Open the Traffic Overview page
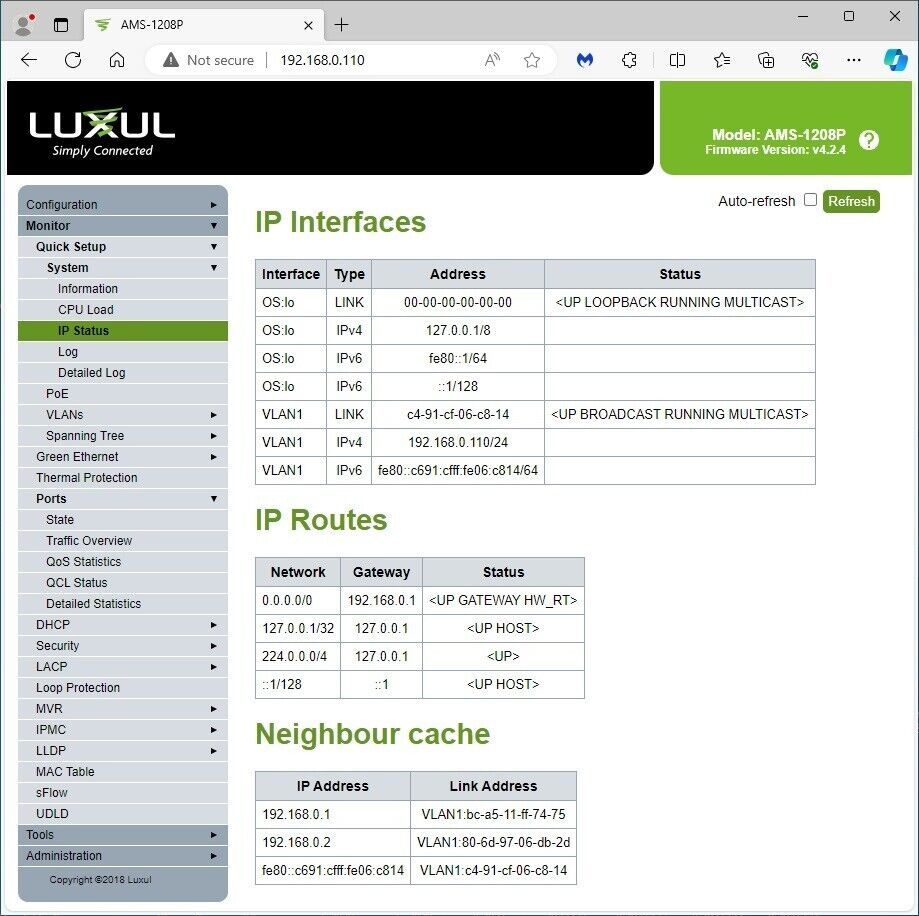Viewport: 919px width, 916px height. [x=123, y=541]
